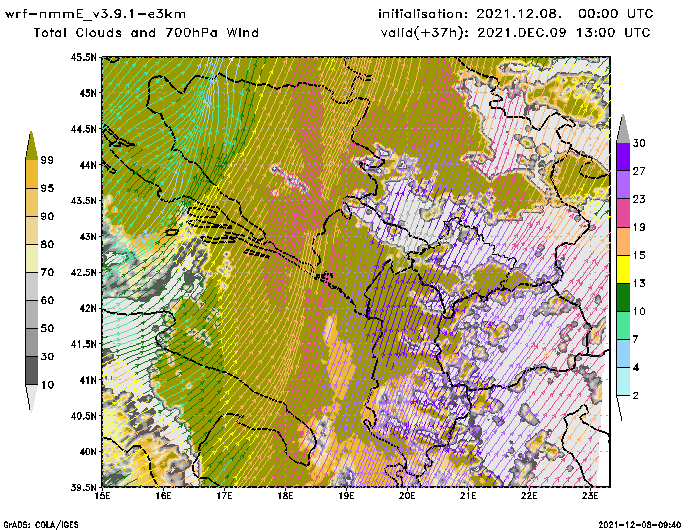The width and height of the screenshot is (700, 530).
Task: Click the '41N' latitude axis label
Action: coord(88,380)
